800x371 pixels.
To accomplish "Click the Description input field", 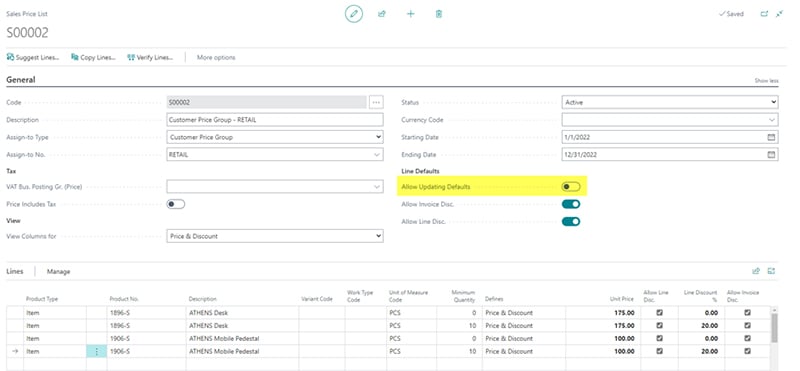I will click(x=275, y=120).
